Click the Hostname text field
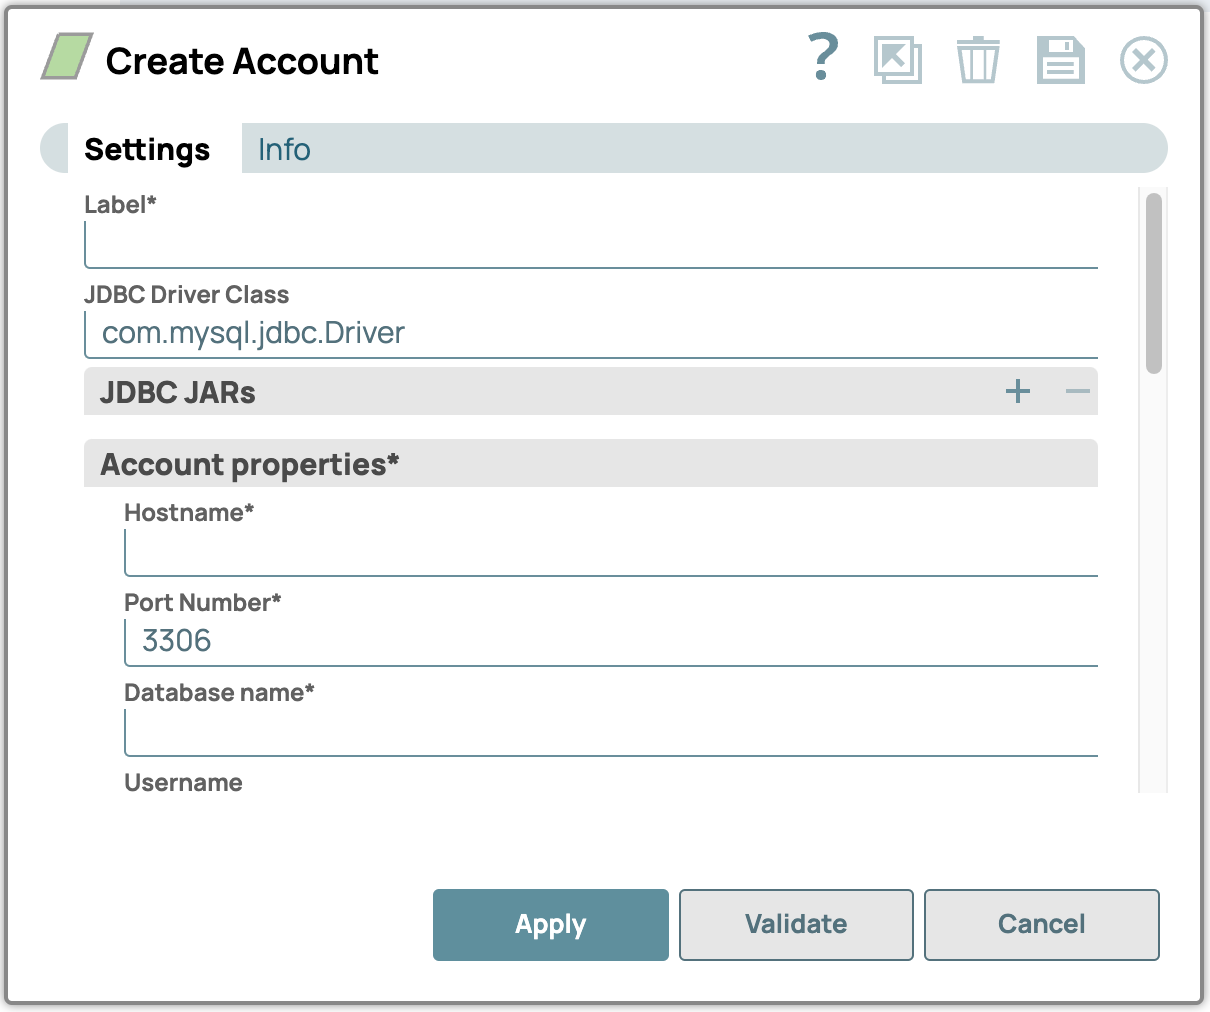Screen dimensions: 1210x1012 pos(610,553)
